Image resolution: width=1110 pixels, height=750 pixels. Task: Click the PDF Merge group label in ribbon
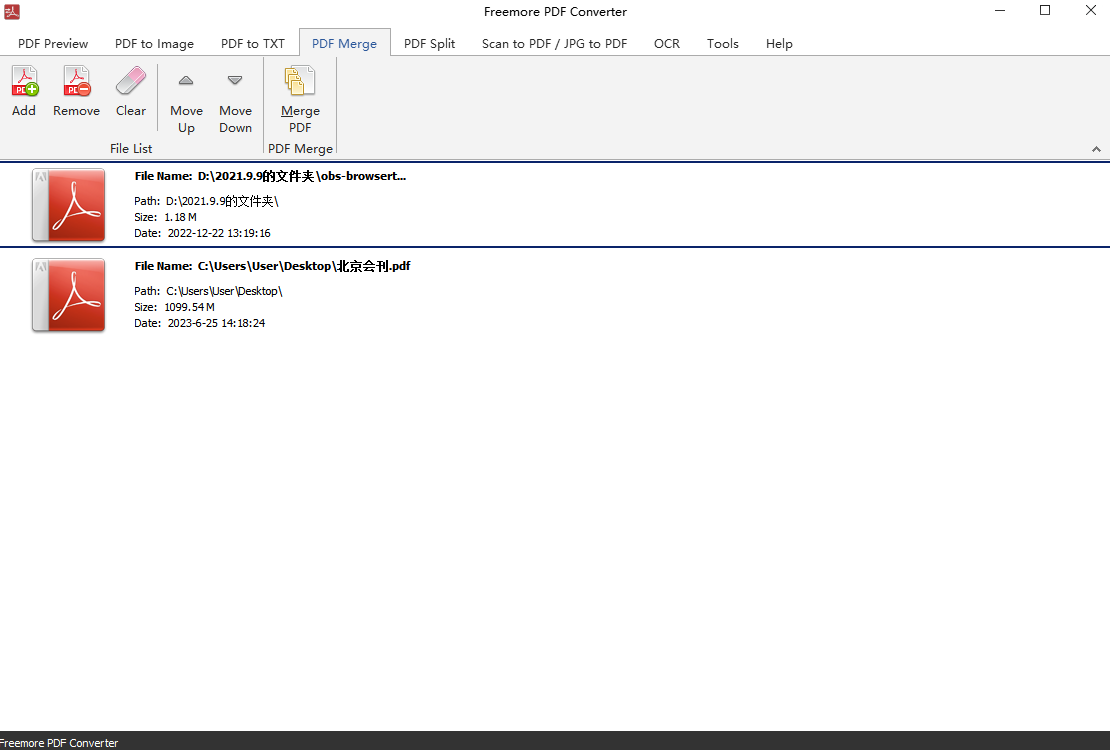(300, 149)
